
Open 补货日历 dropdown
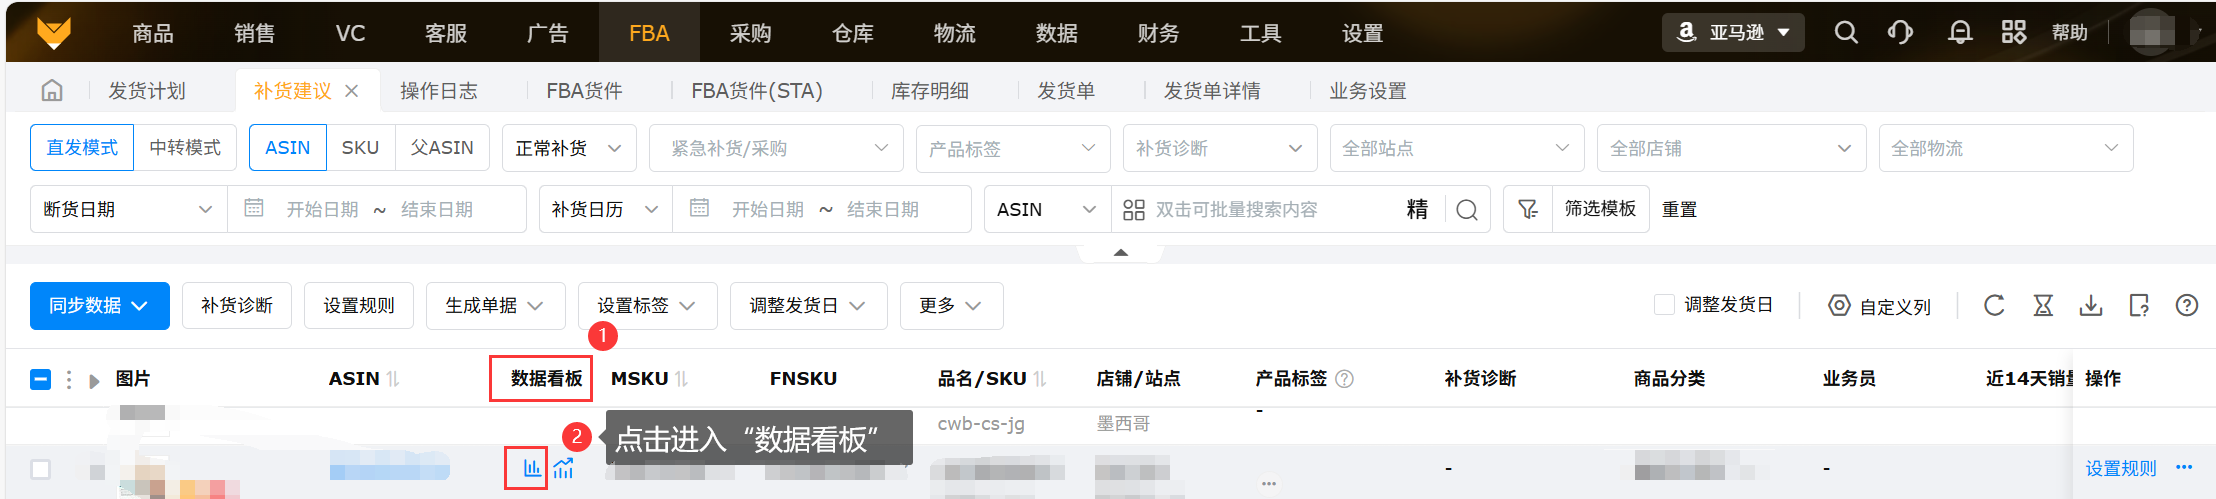[606, 209]
